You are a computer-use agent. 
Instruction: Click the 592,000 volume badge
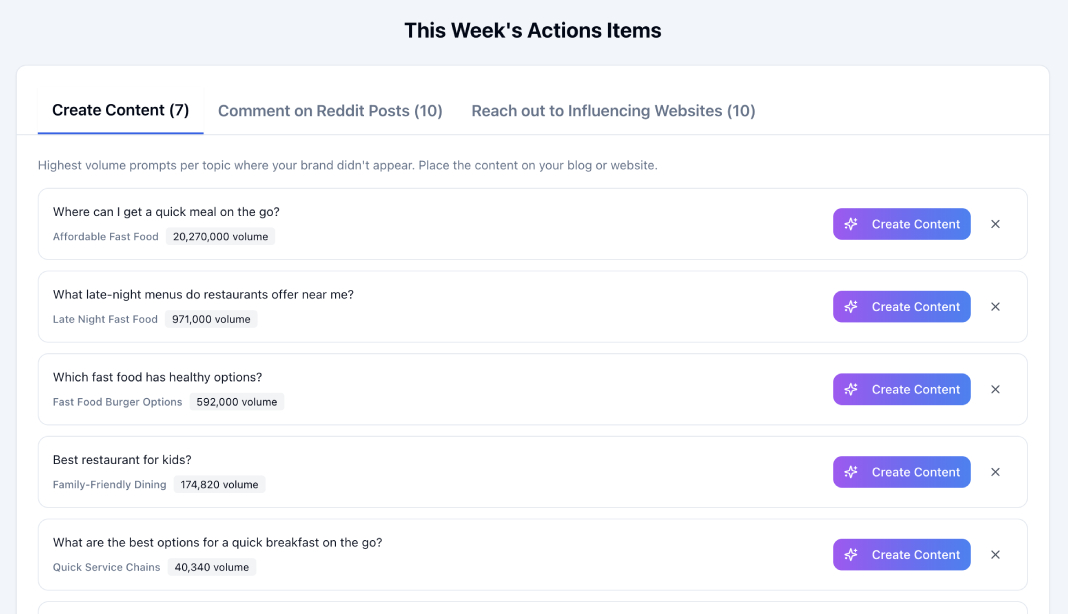point(237,401)
